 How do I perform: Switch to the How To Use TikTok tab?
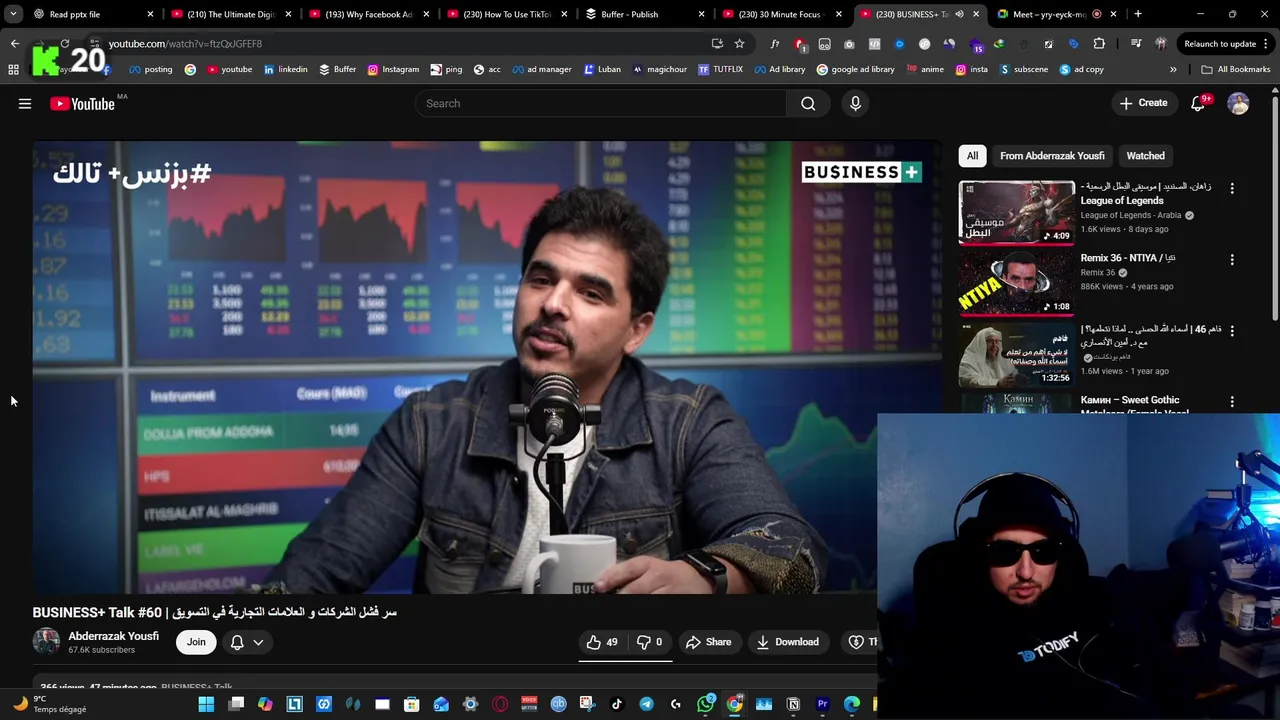507,14
